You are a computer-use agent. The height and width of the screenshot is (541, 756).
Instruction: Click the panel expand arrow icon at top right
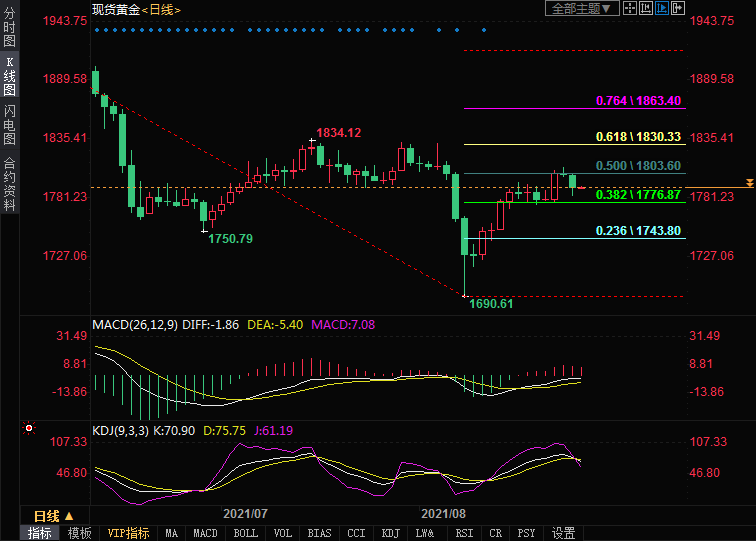(x=677, y=9)
